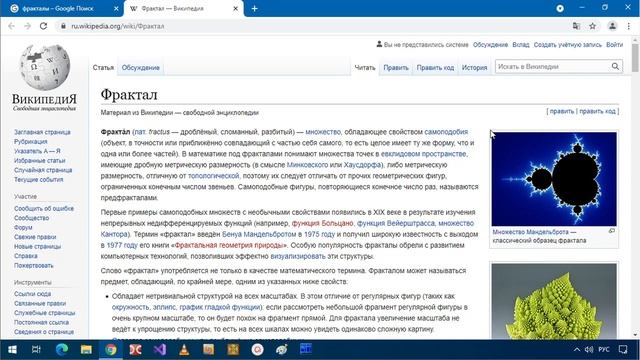Enlarge the Mandelbrot image caption icon
The width and height of the screenshot is (640, 360).
tap(611, 231)
